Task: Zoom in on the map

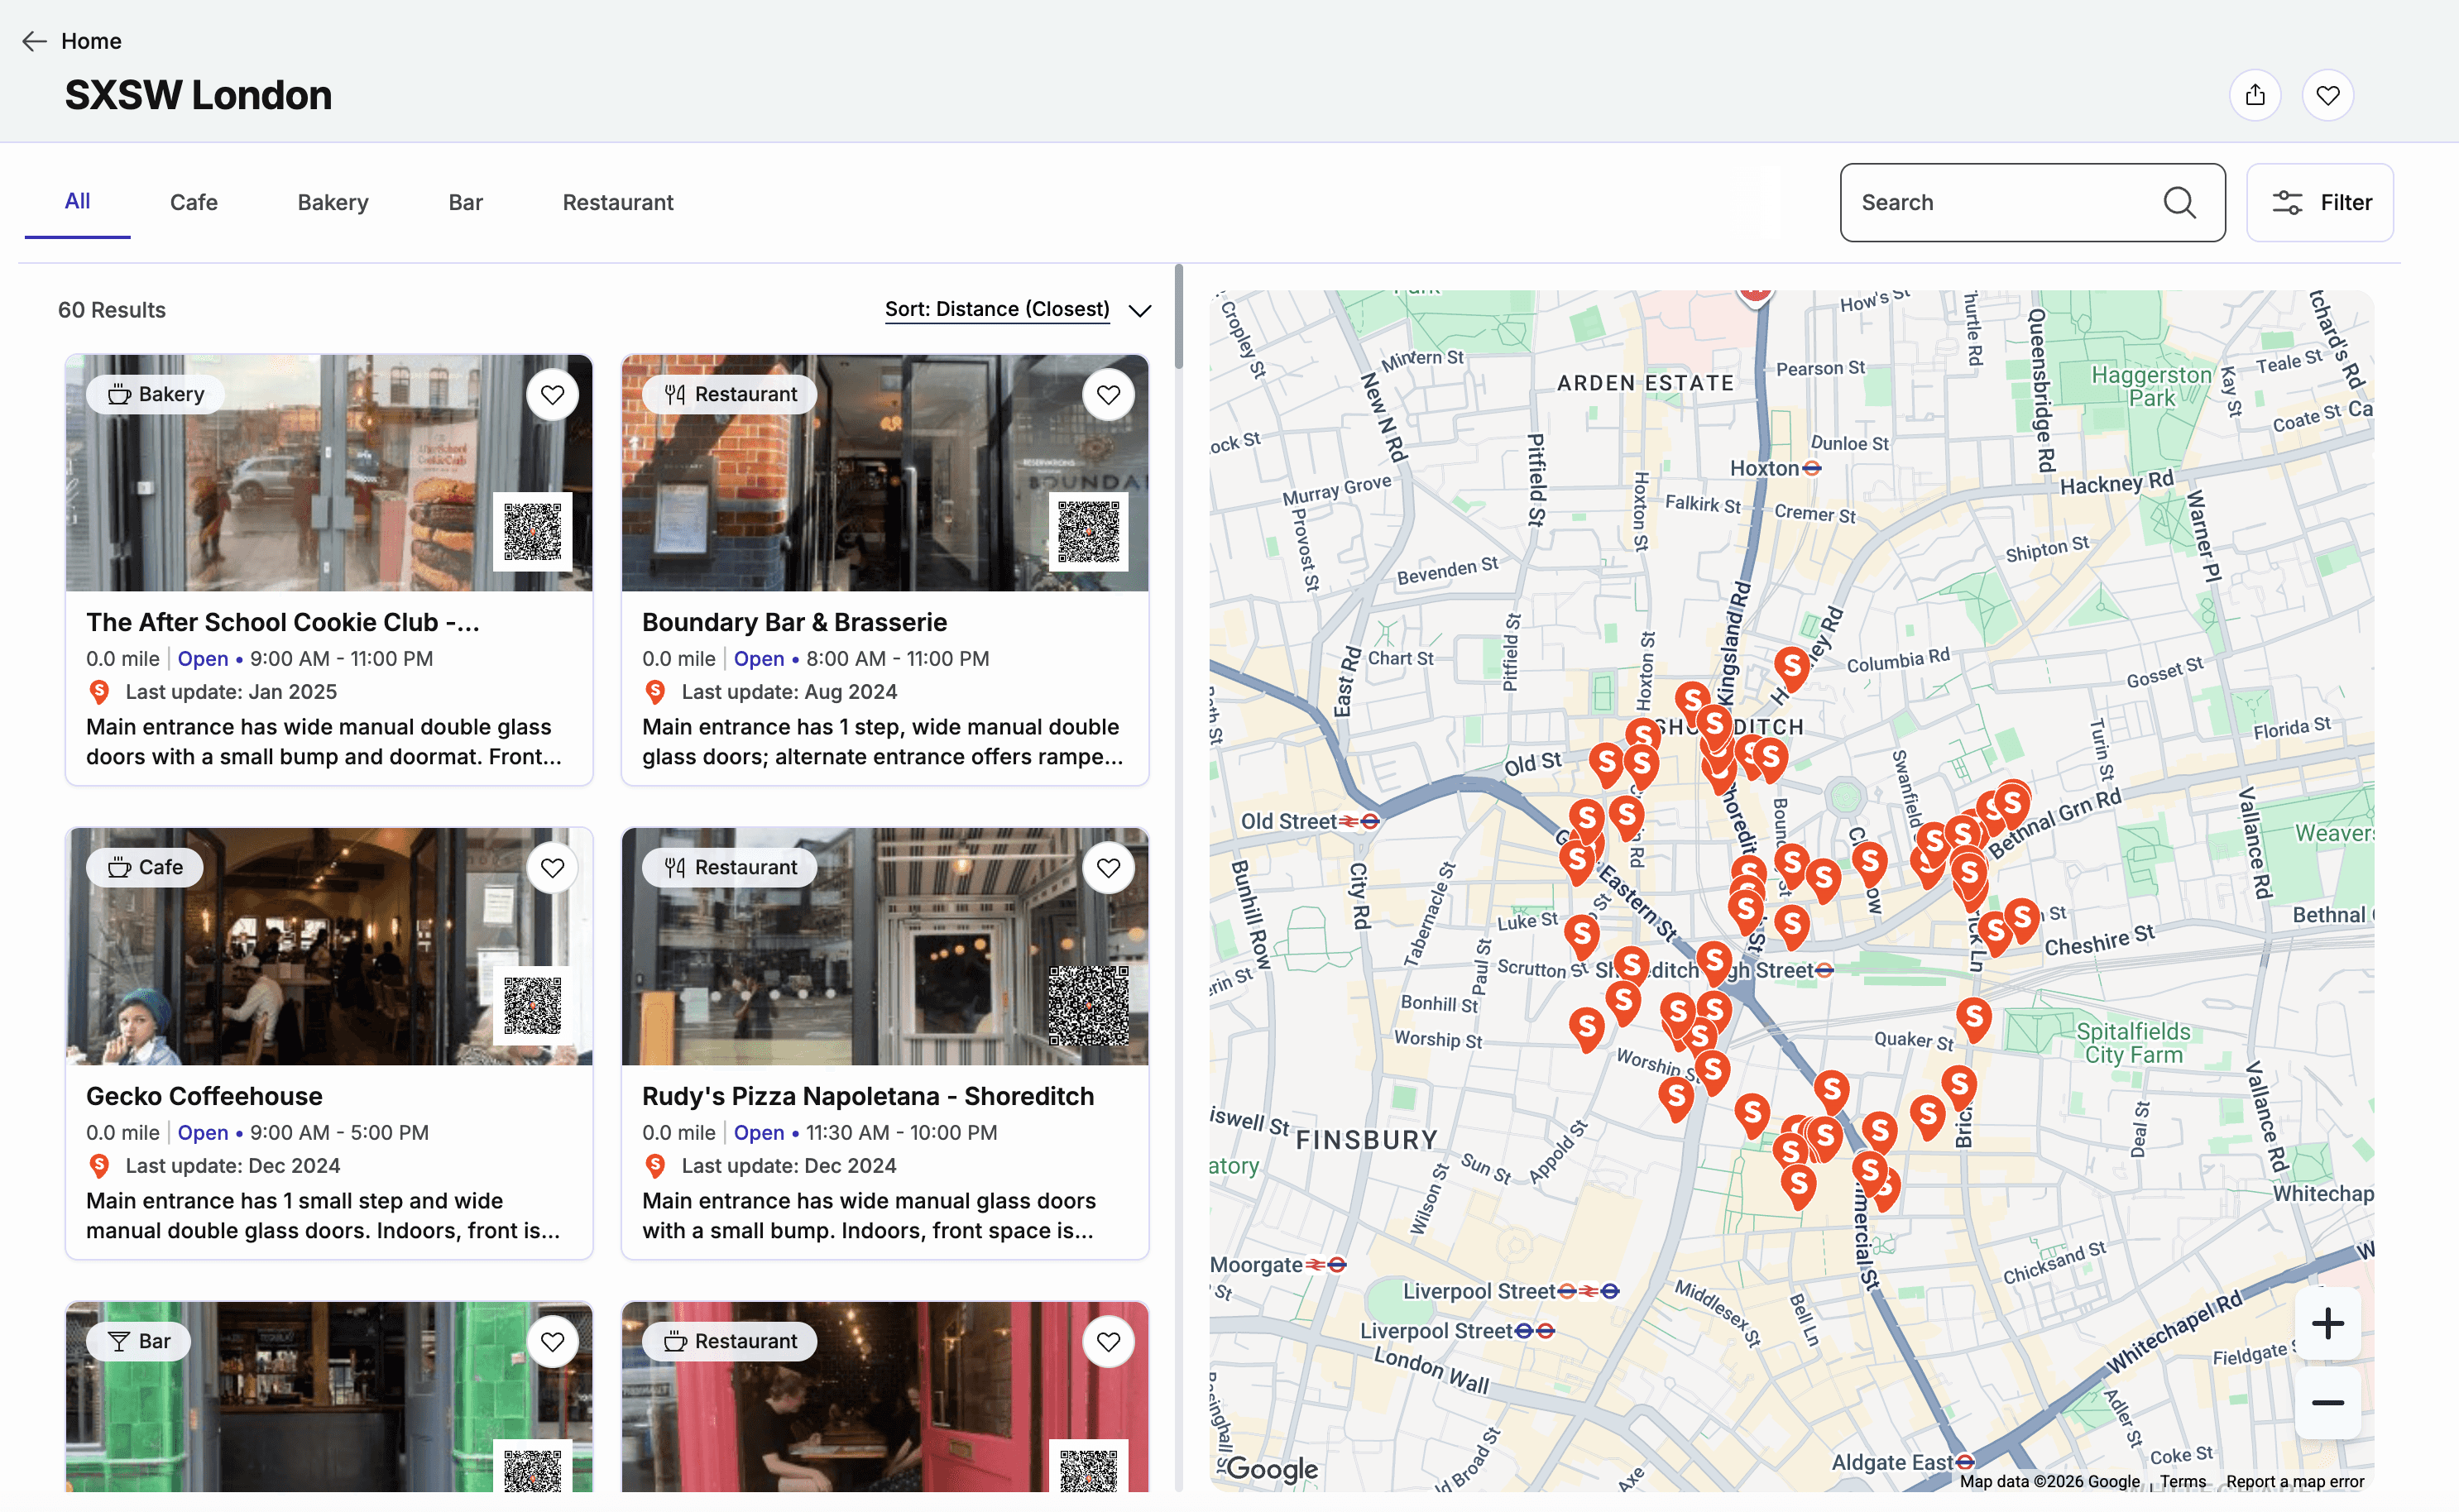Action: click(2327, 1323)
